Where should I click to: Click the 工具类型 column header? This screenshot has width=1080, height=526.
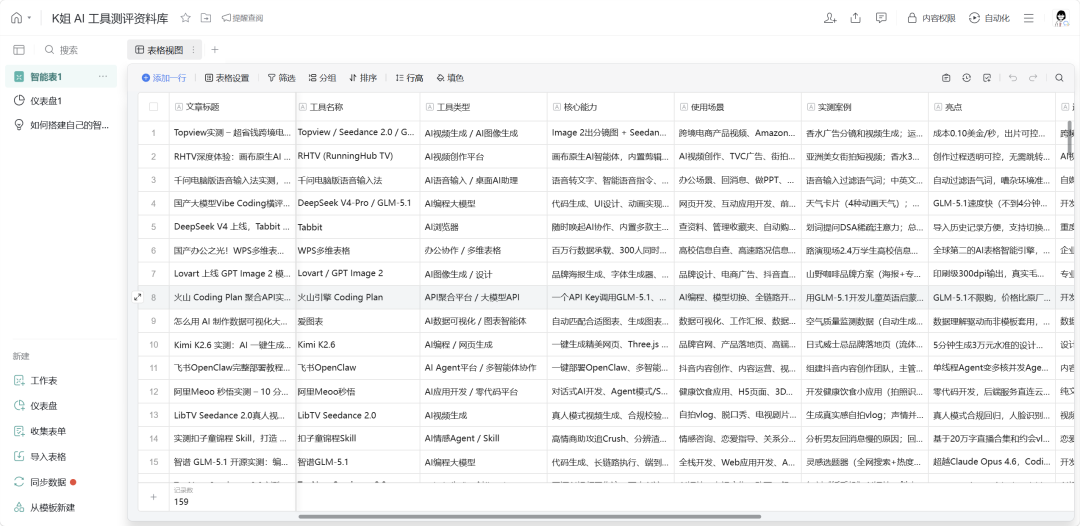(x=483, y=107)
